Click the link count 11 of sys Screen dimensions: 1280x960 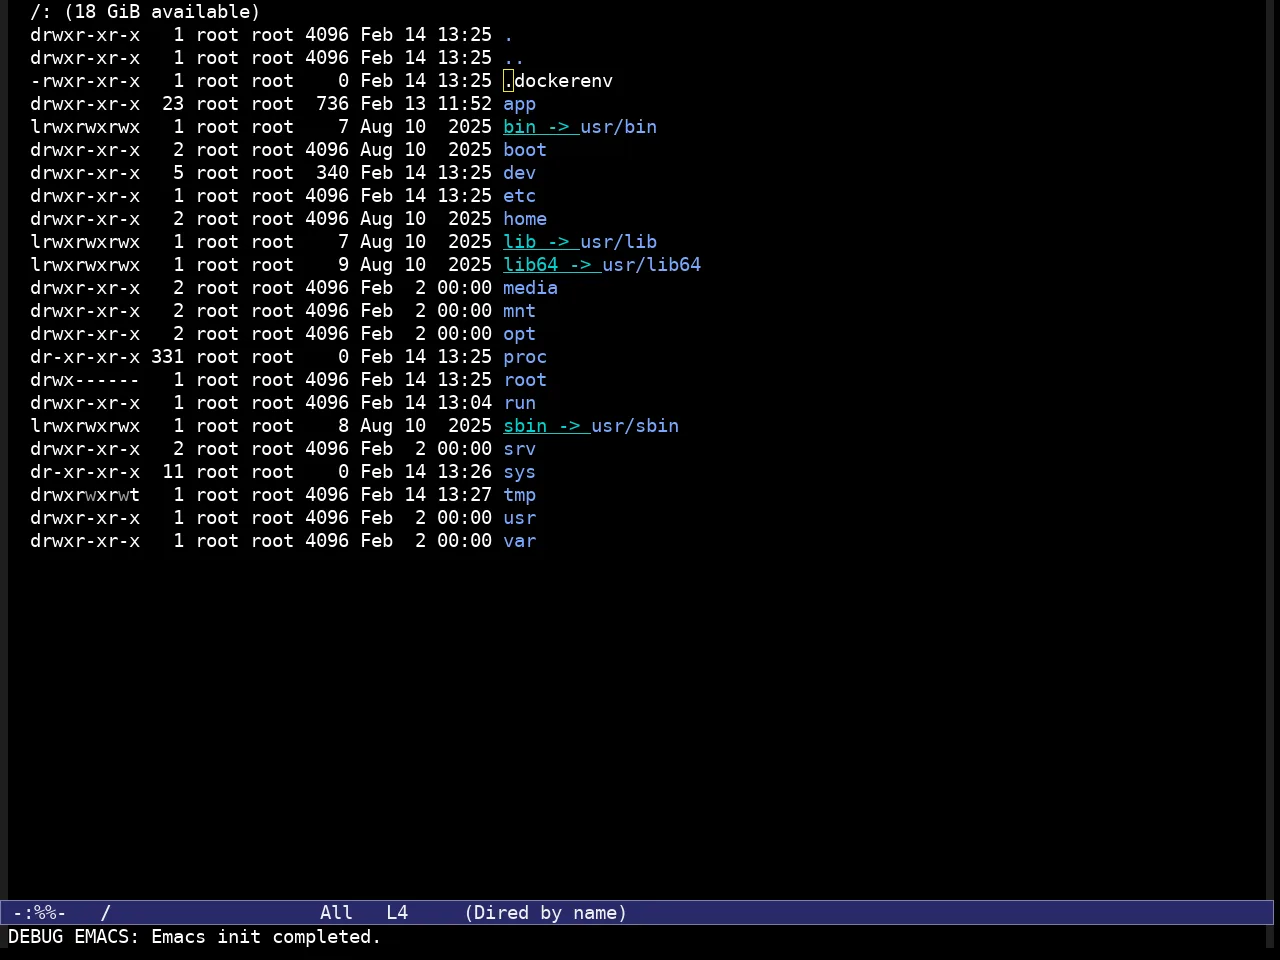173,472
